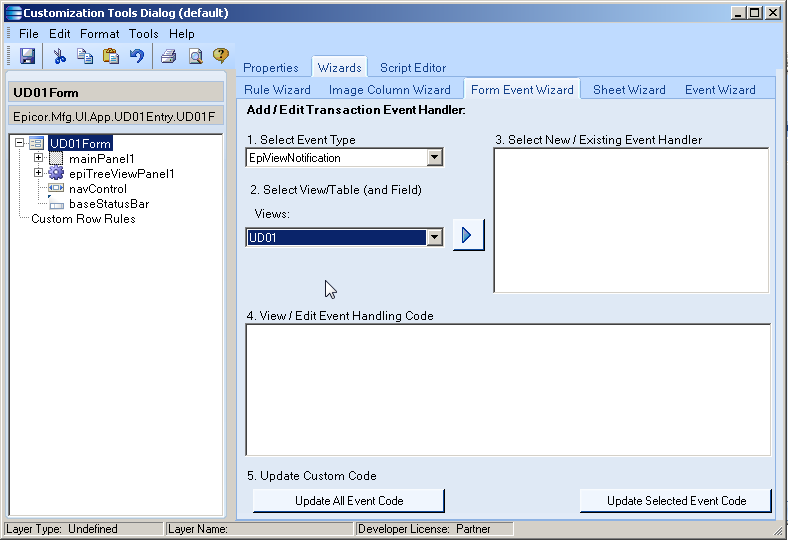Open the Help menu
The width and height of the screenshot is (788, 541).
pos(181,34)
